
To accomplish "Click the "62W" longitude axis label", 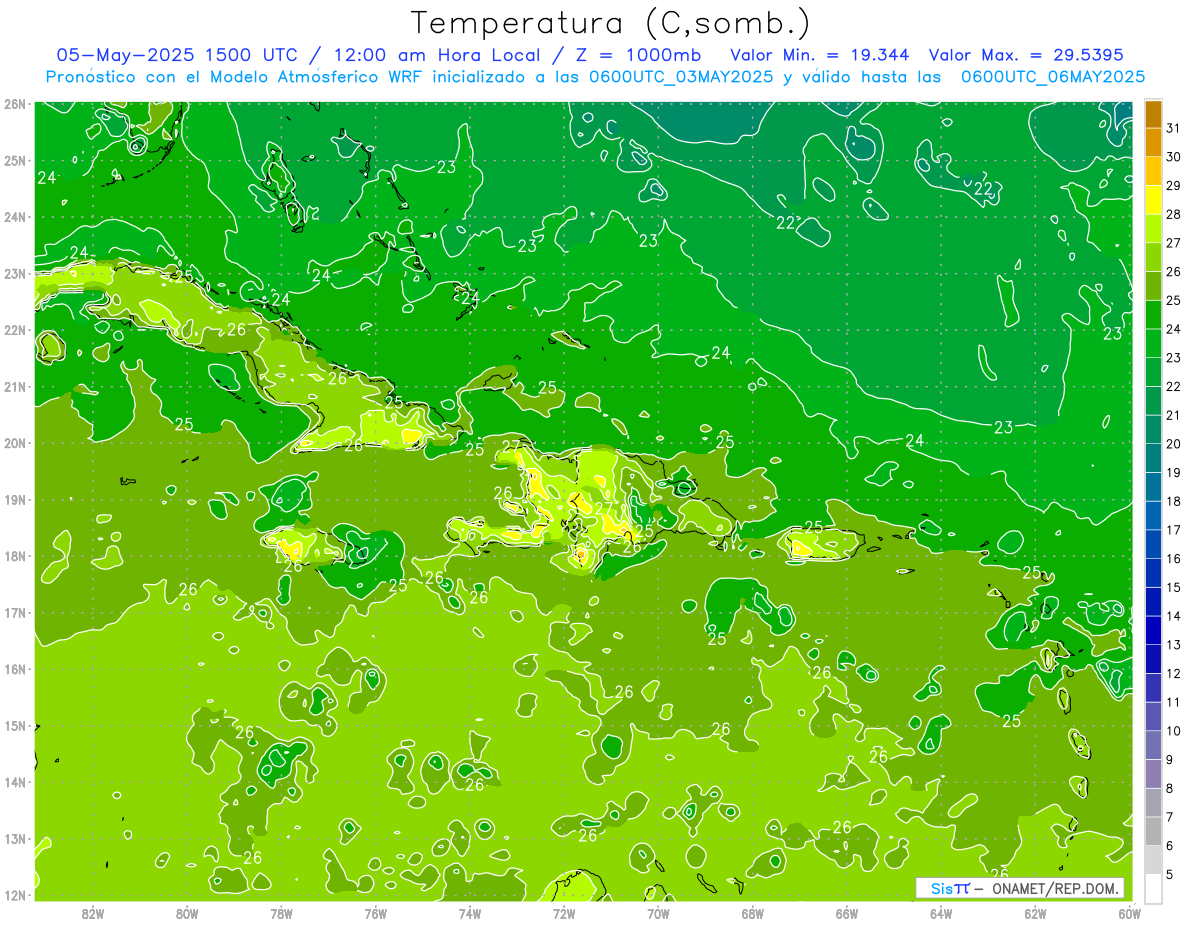I will tap(1035, 913).
